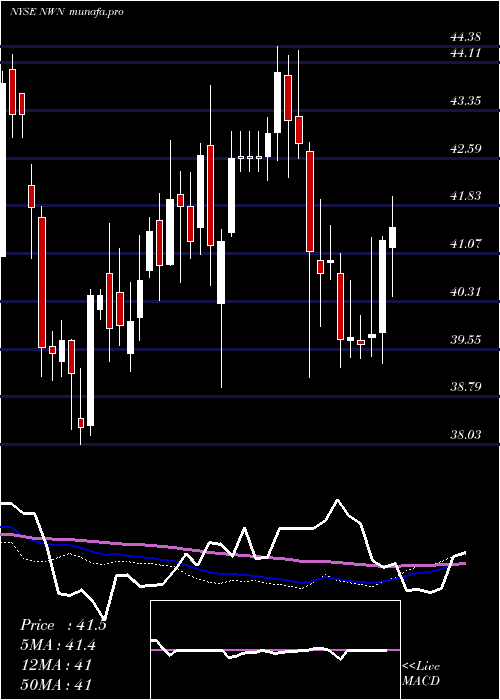Click the last white candlestick on the right
Image resolution: width=500 pixels, height=700 pixels.
coord(393,238)
